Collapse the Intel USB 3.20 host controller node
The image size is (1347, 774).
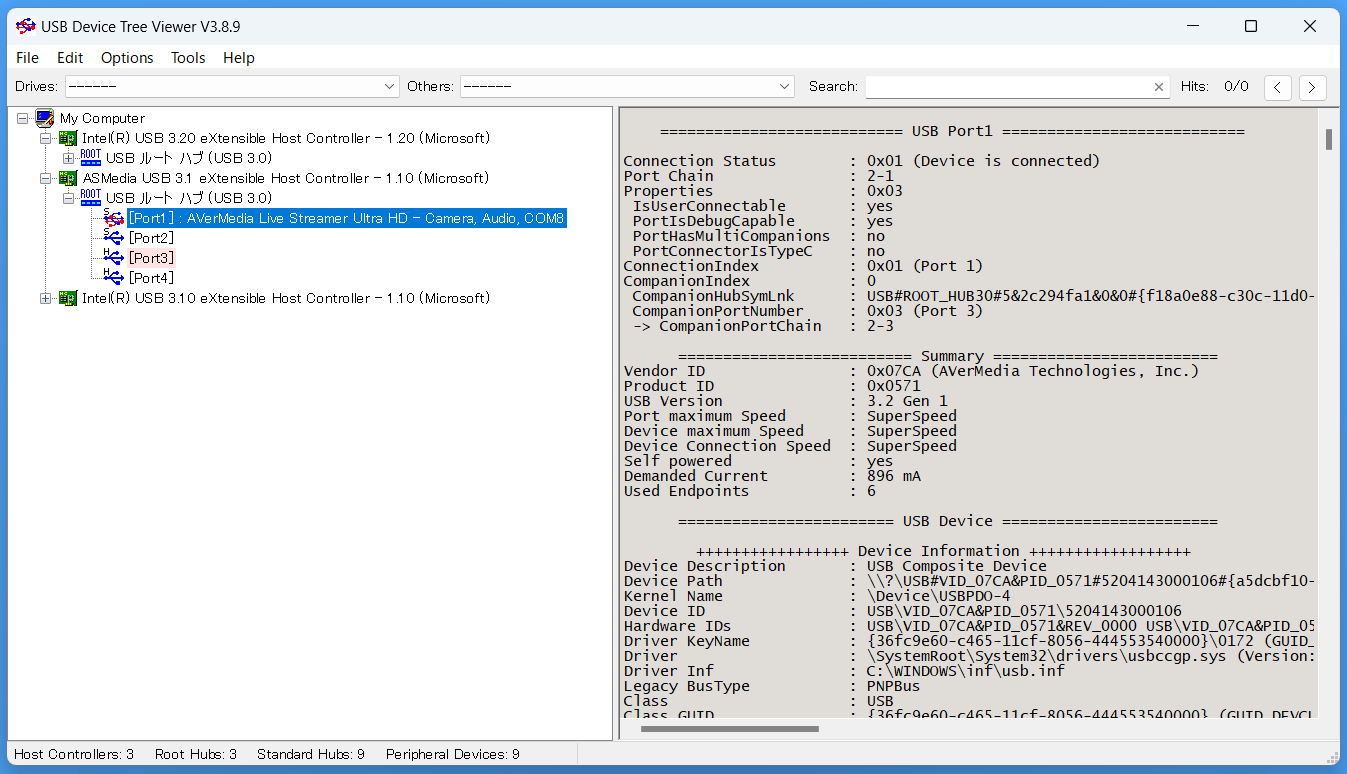[46, 138]
